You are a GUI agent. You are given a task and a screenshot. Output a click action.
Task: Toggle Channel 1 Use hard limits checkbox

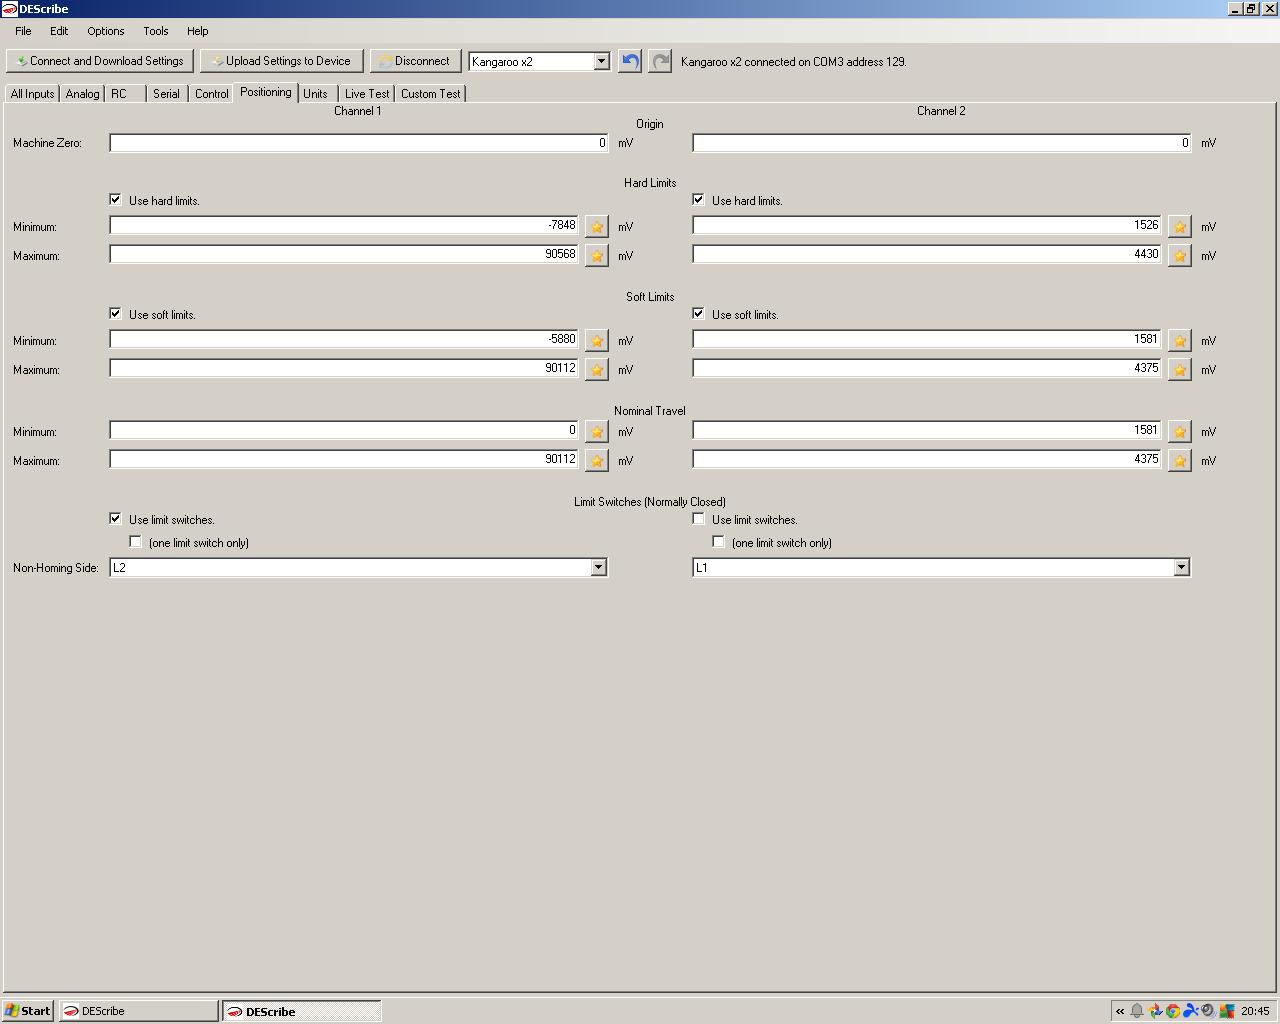pos(115,200)
